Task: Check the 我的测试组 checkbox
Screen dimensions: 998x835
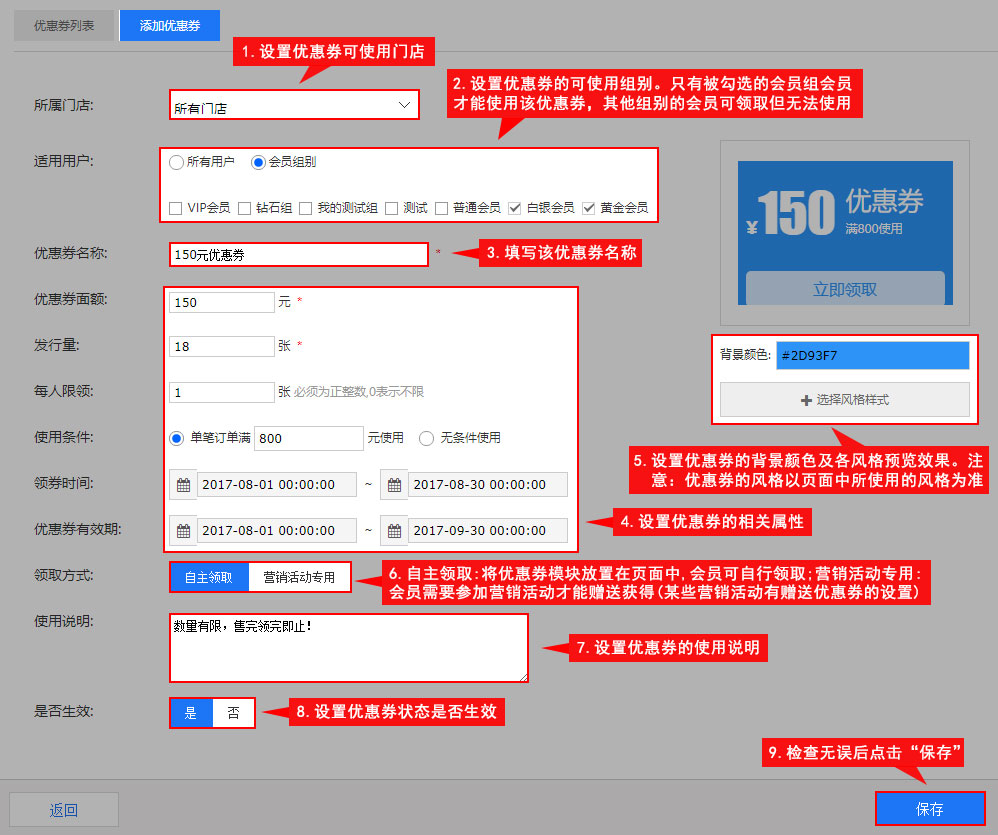Action: point(306,208)
